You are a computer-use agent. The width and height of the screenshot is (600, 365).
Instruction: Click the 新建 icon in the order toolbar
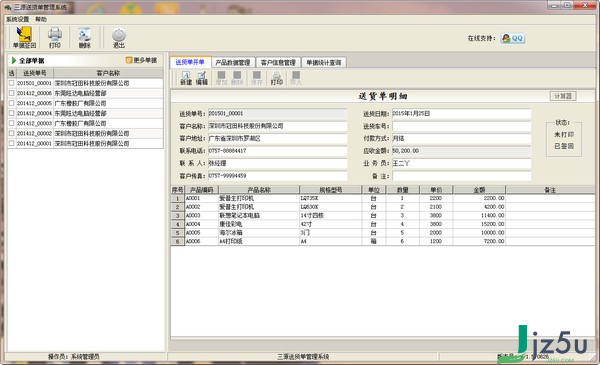(186, 78)
